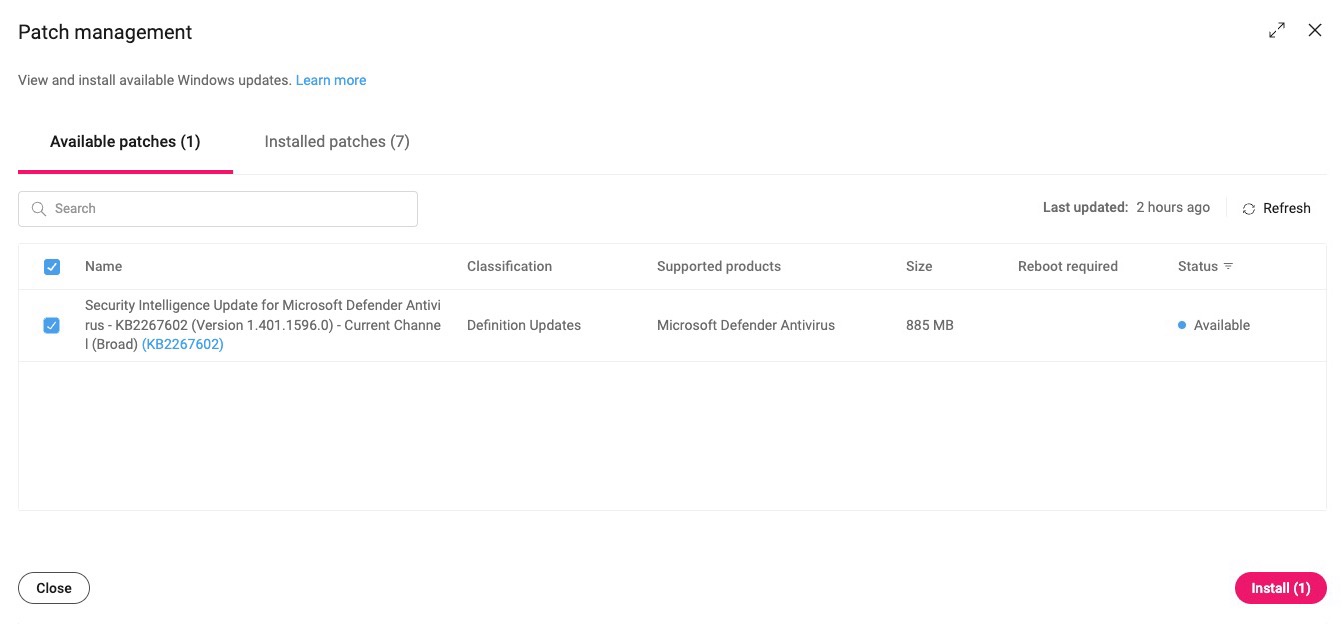
Task: Click the Refresh circular arrows icon
Action: (1249, 209)
